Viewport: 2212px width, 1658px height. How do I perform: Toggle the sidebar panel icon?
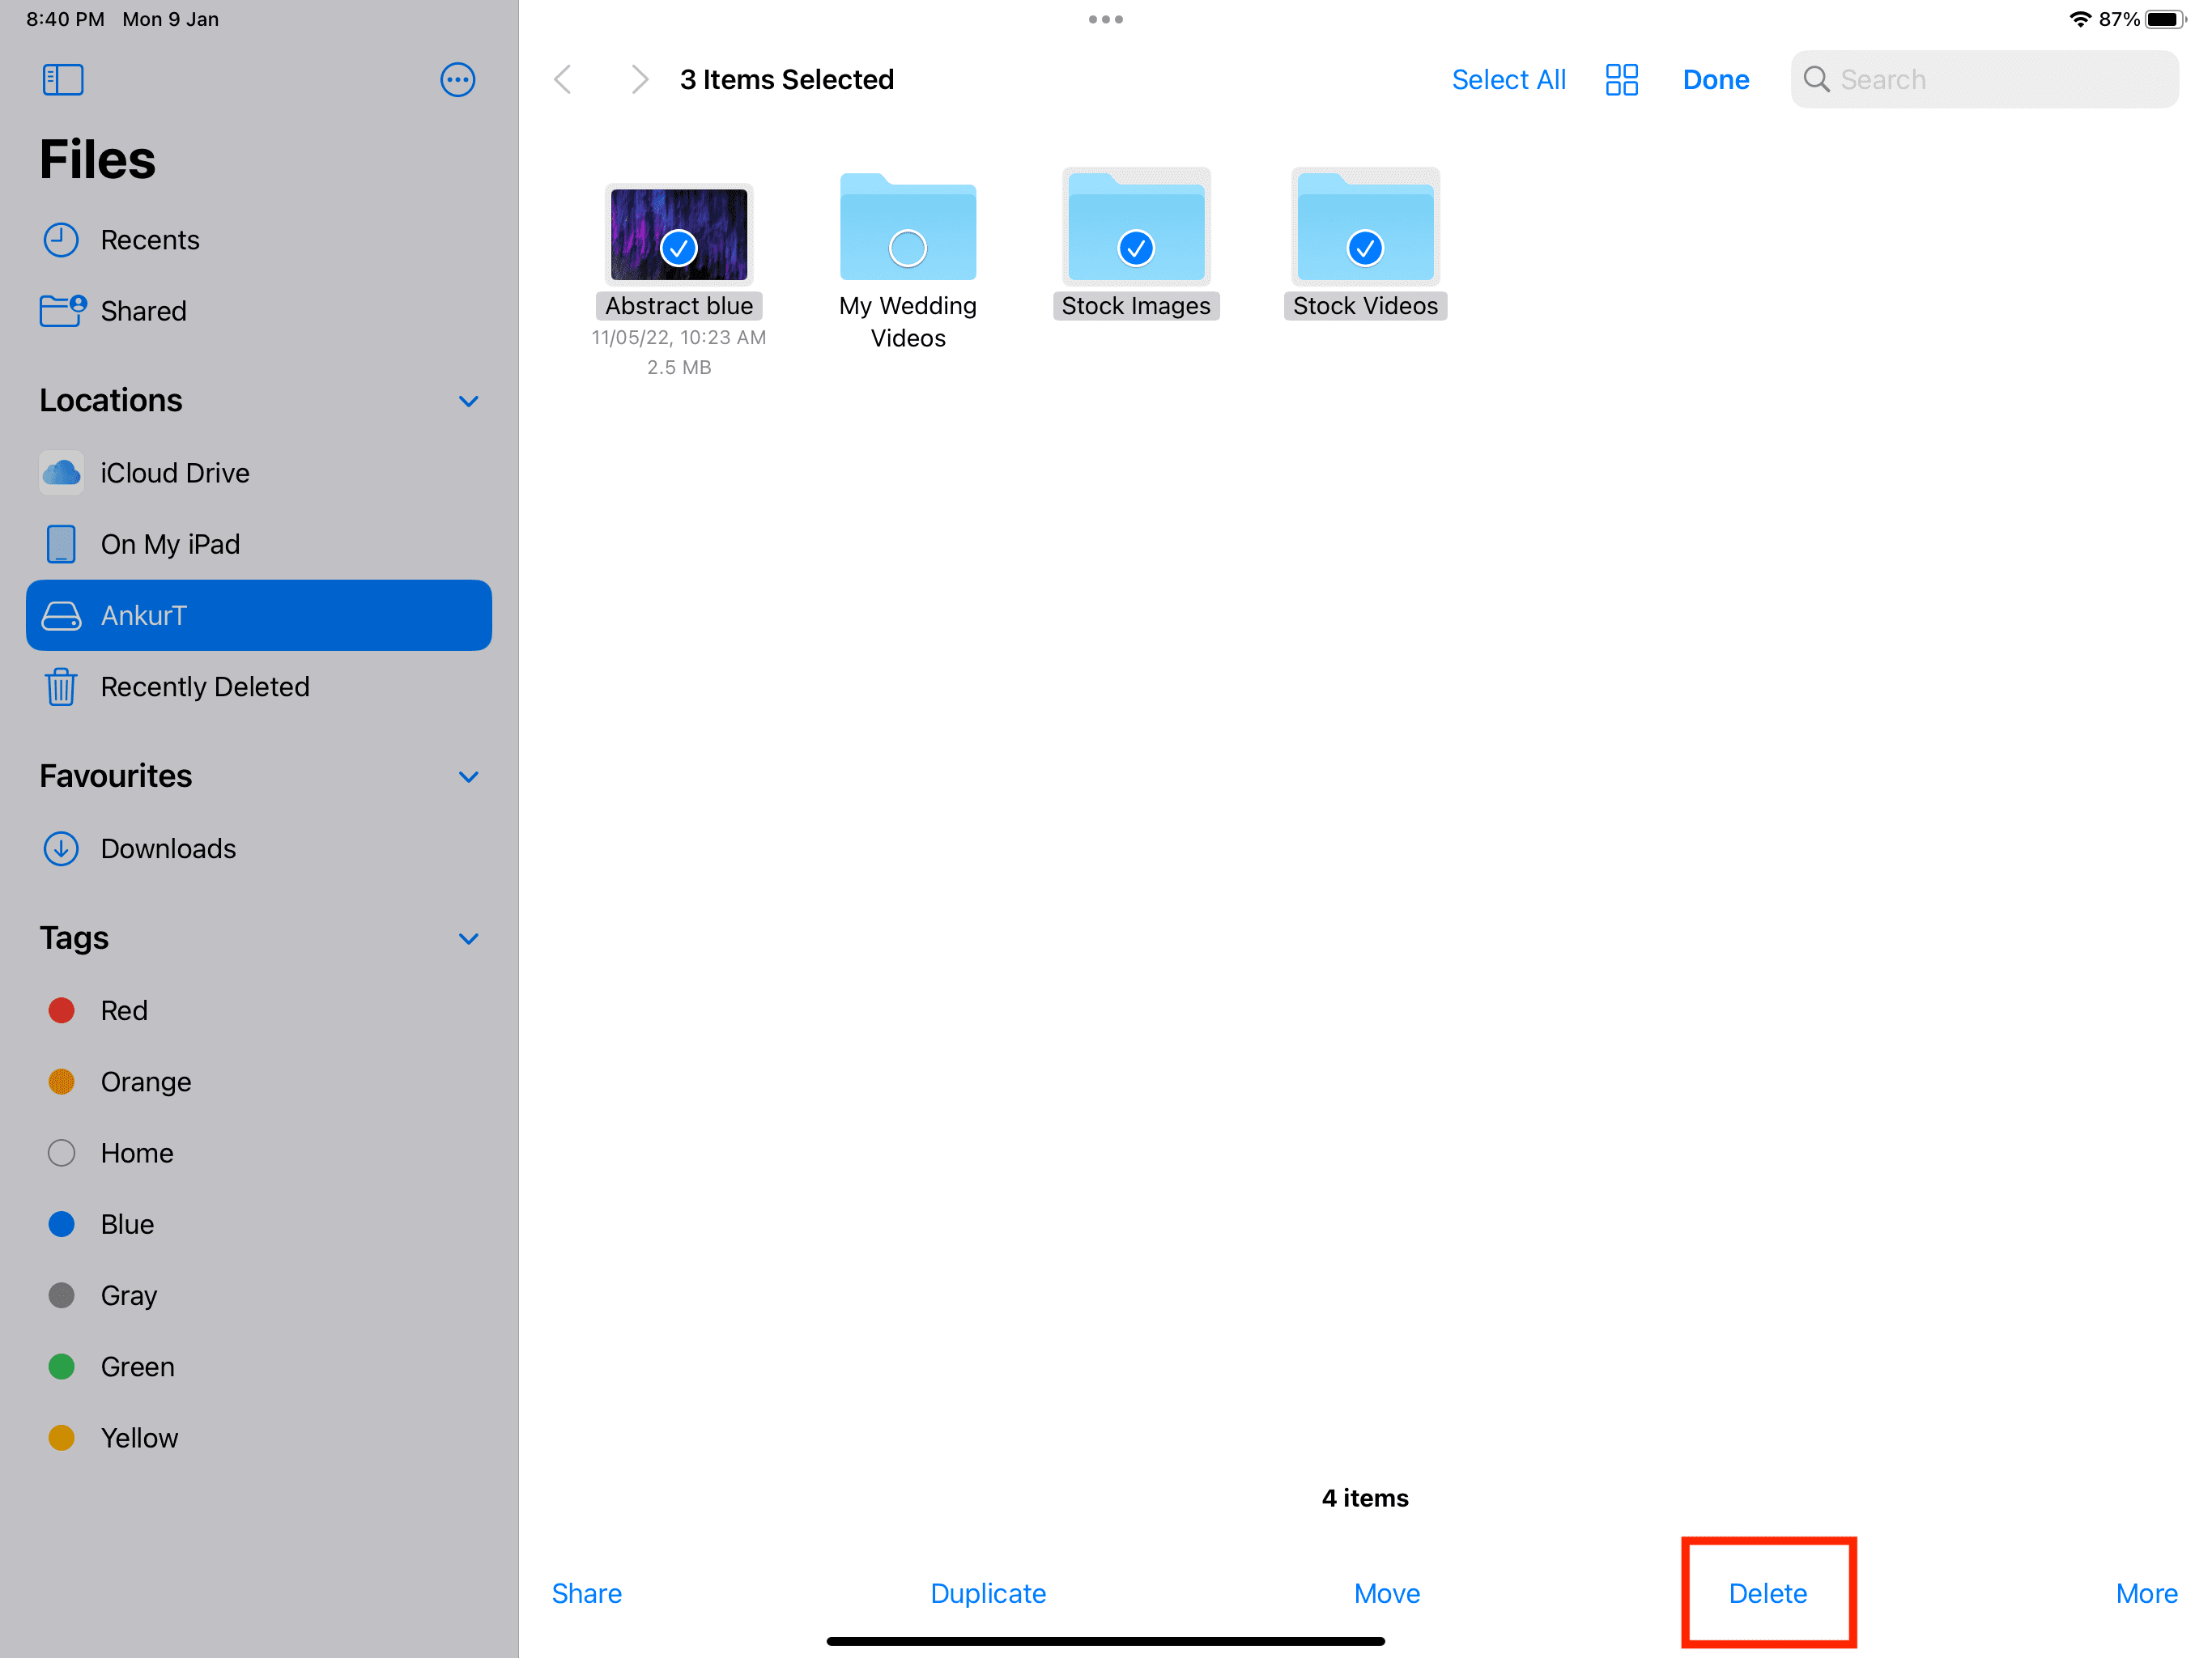[63, 79]
